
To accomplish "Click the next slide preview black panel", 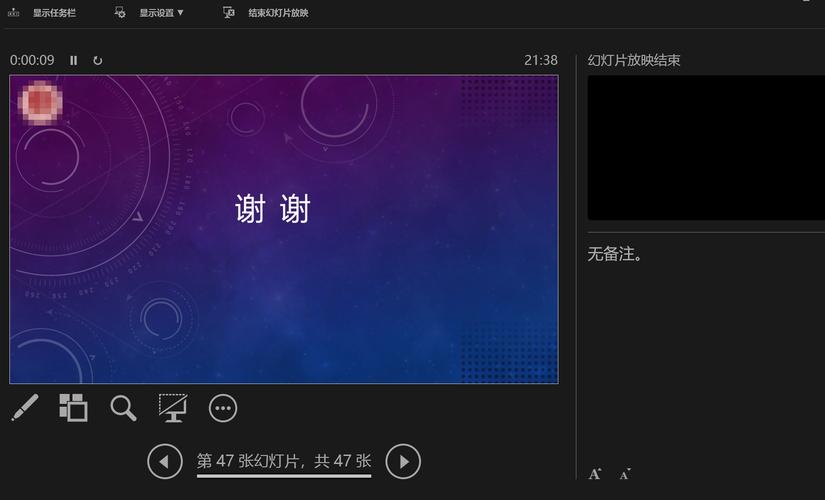I will tap(706, 147).
